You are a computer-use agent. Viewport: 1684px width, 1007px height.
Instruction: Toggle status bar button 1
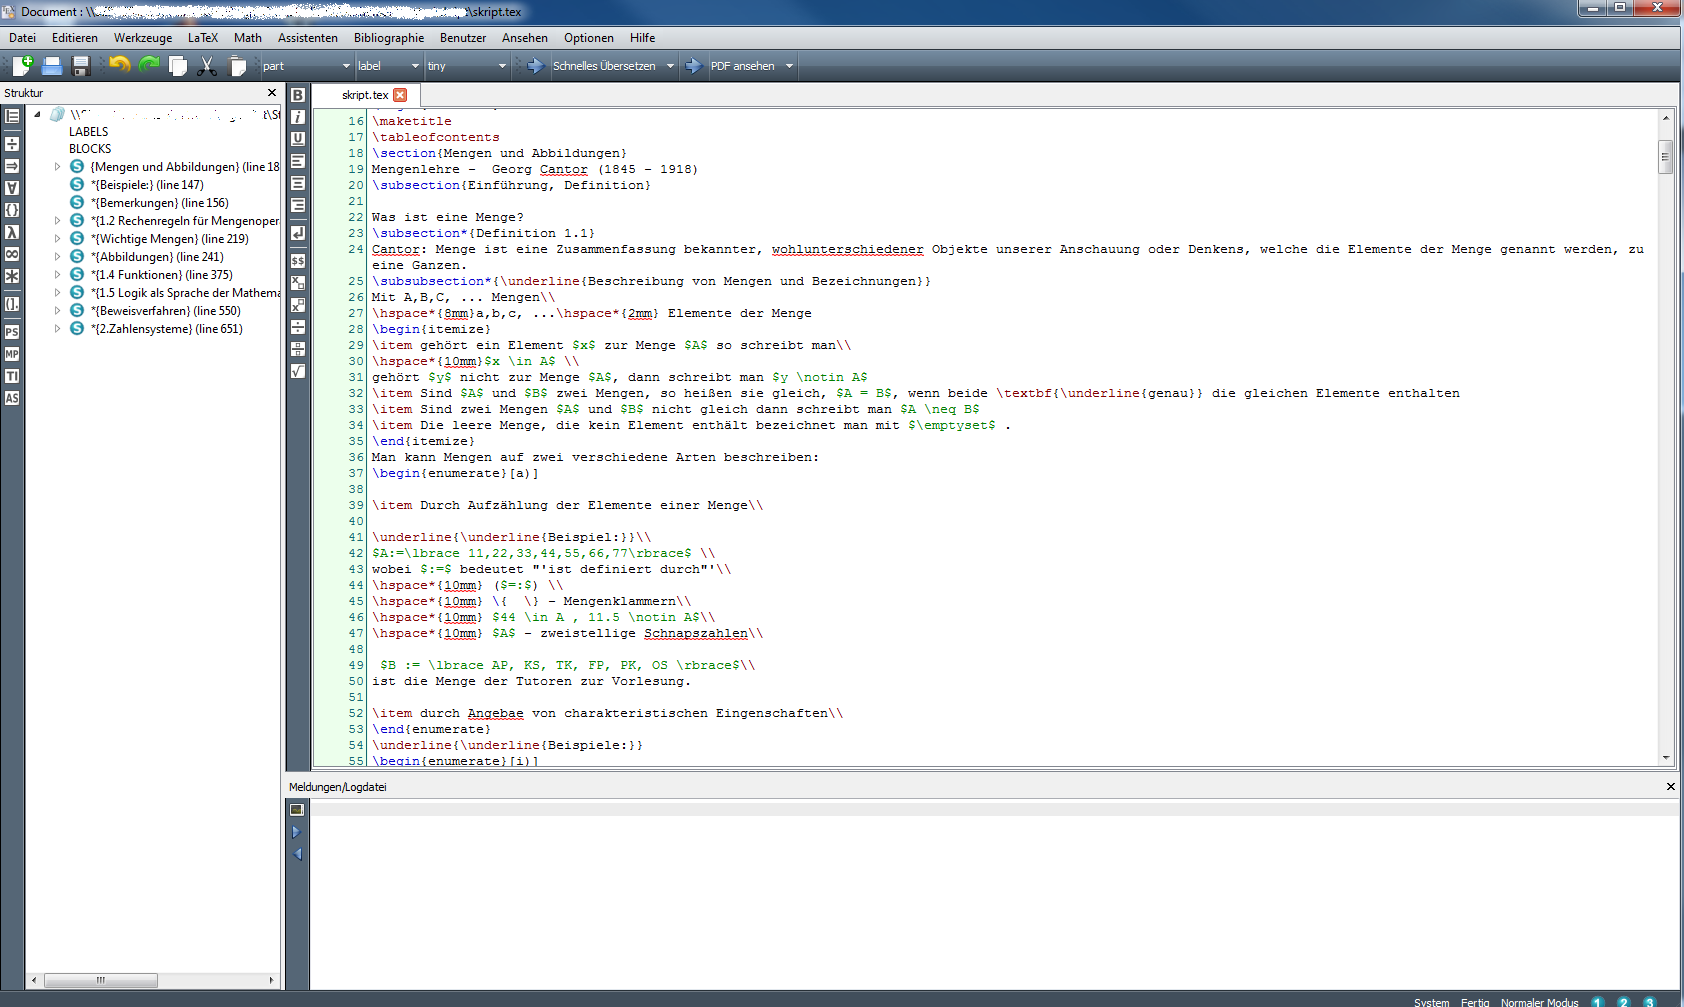(x=1598, y=1001)
